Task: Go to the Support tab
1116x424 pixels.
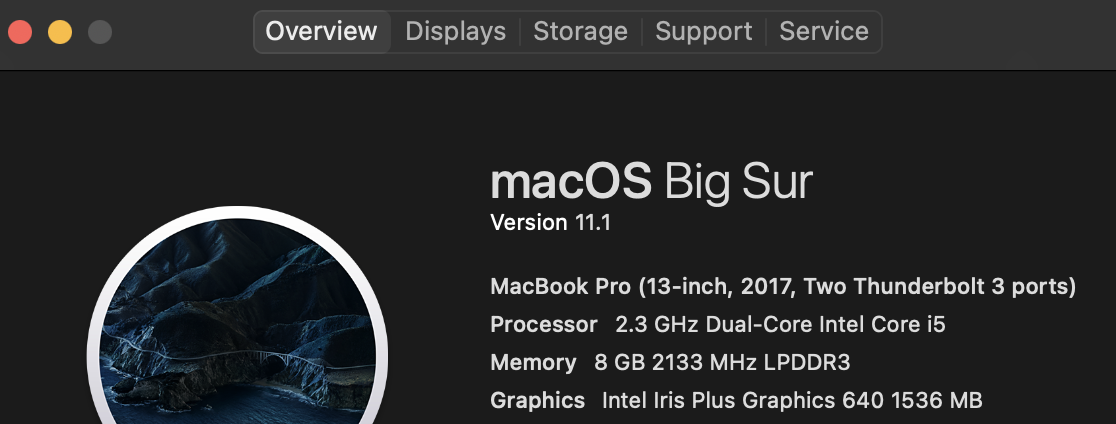Action: pos(703,32)
